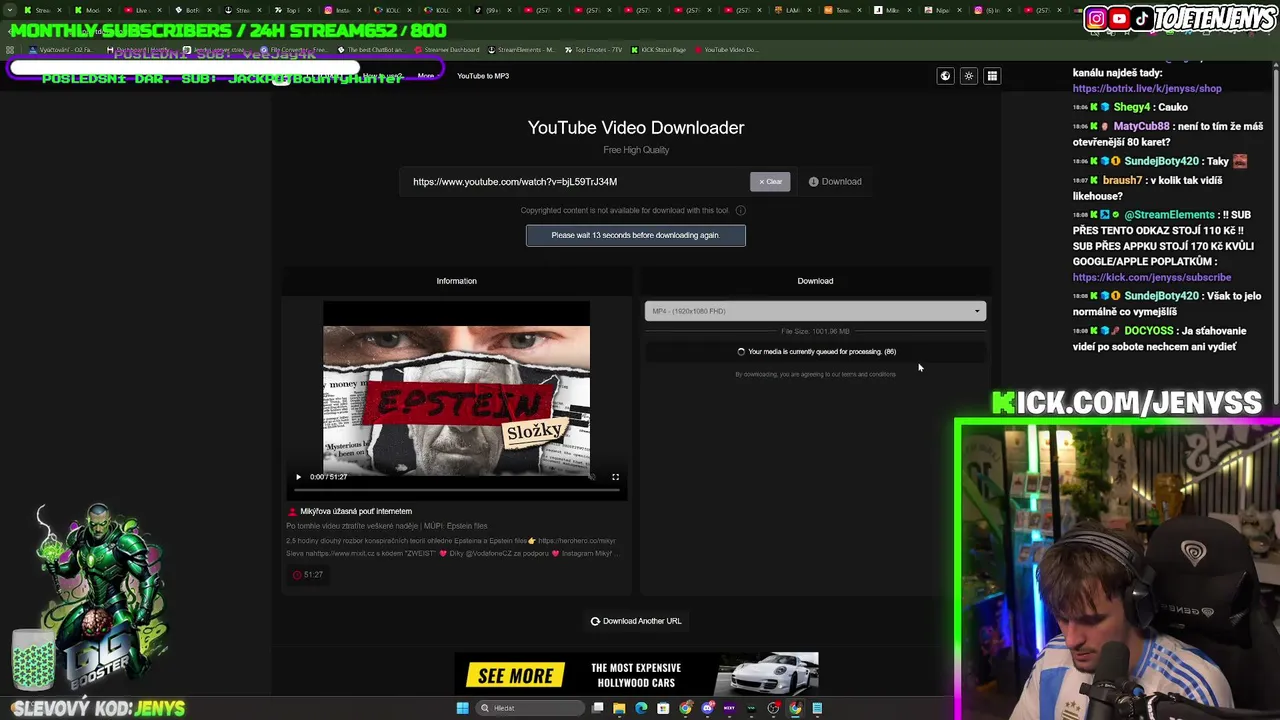1280x720 pixels.
Task: Toggle the light theme sun icon
Action: coord(968,76)
